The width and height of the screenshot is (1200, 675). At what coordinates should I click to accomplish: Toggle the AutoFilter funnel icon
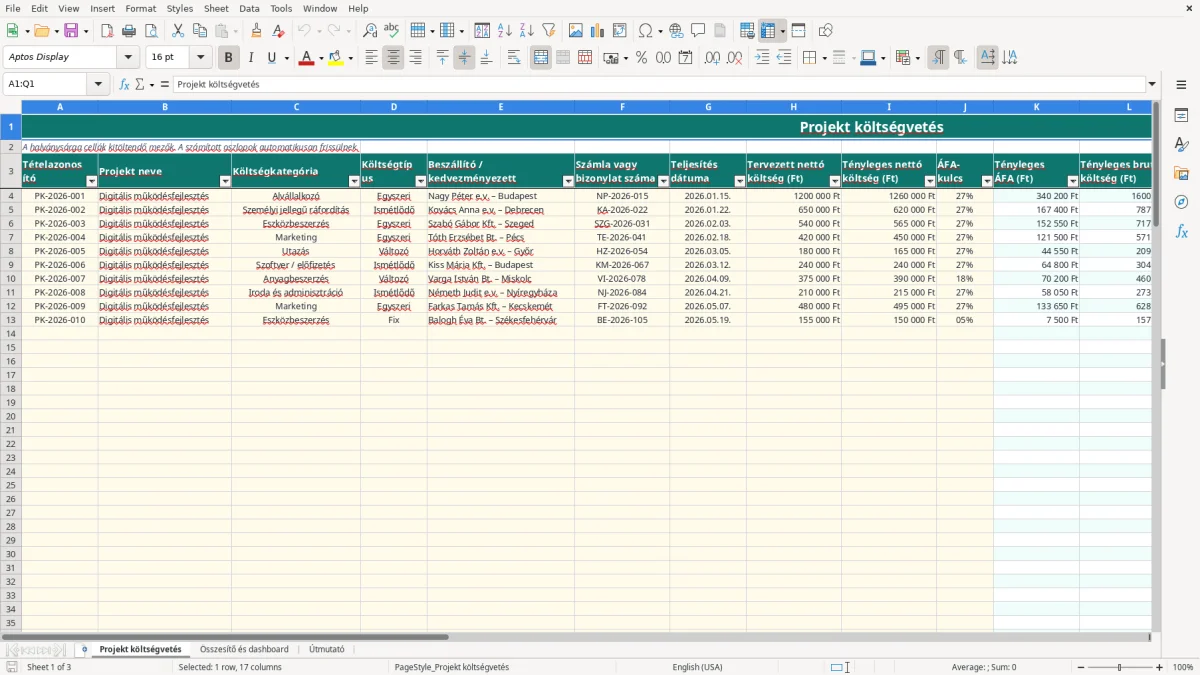[548, 31]
